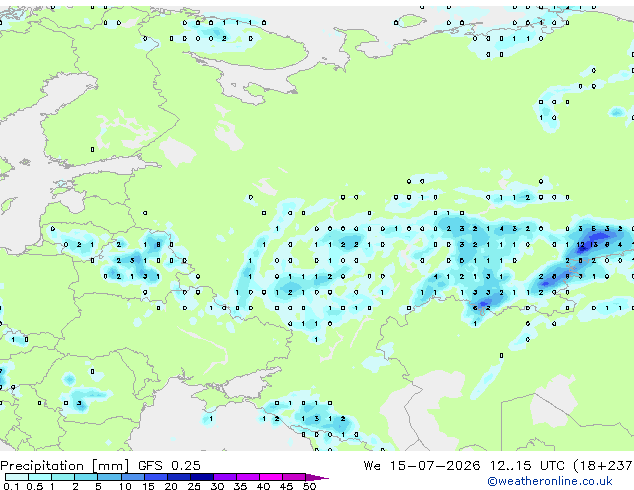
Task: Choose the 40–45 mm legend color box
Action: point(271,477)
